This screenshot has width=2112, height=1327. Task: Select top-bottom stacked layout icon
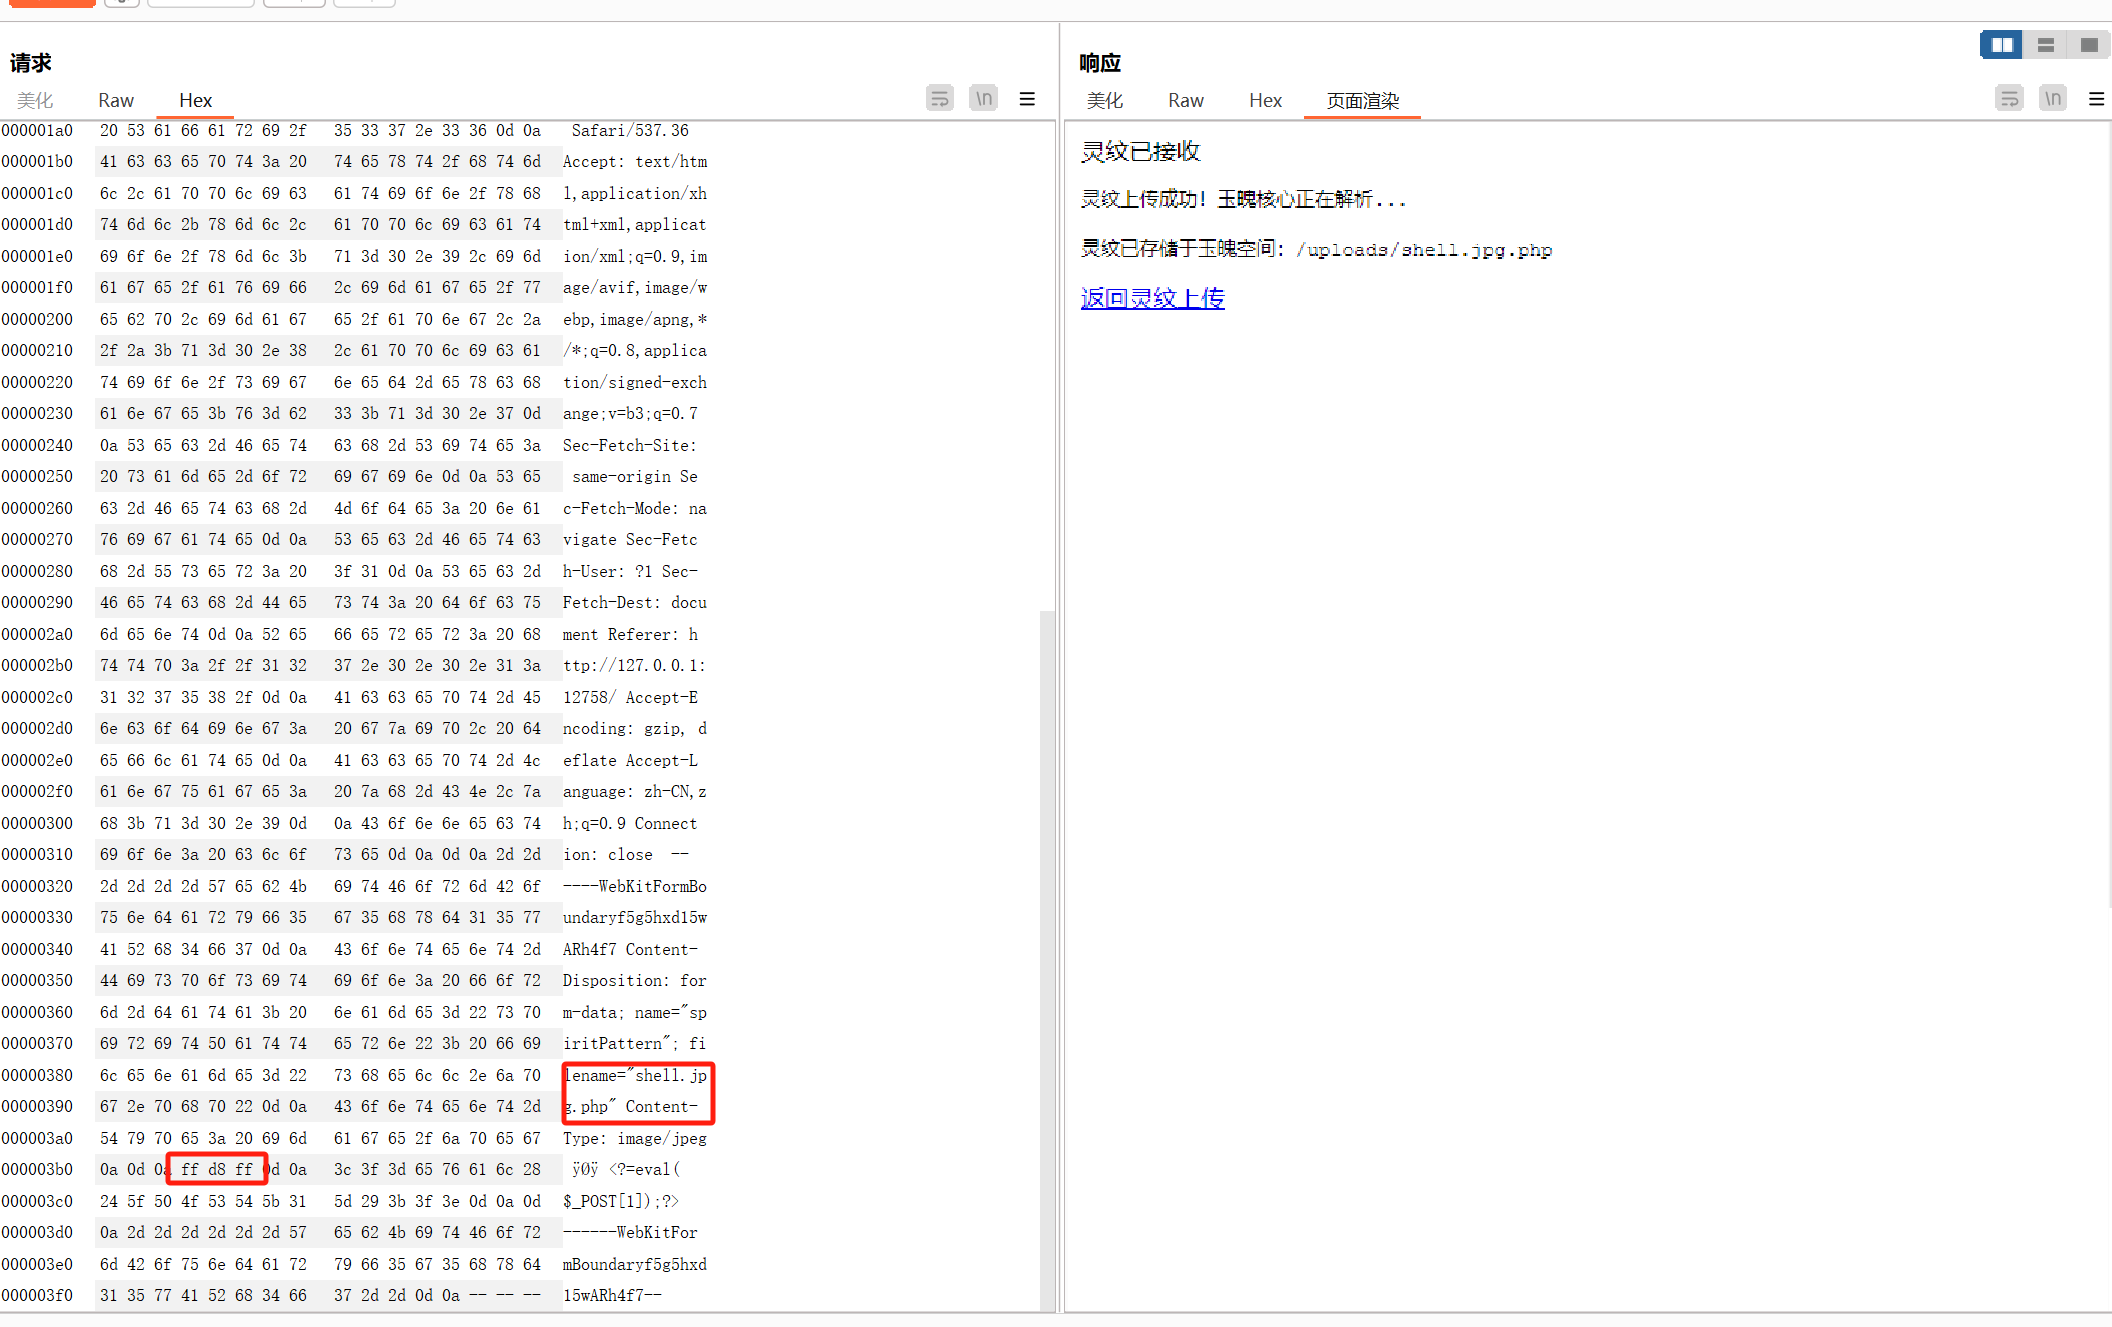[2045, 45]
